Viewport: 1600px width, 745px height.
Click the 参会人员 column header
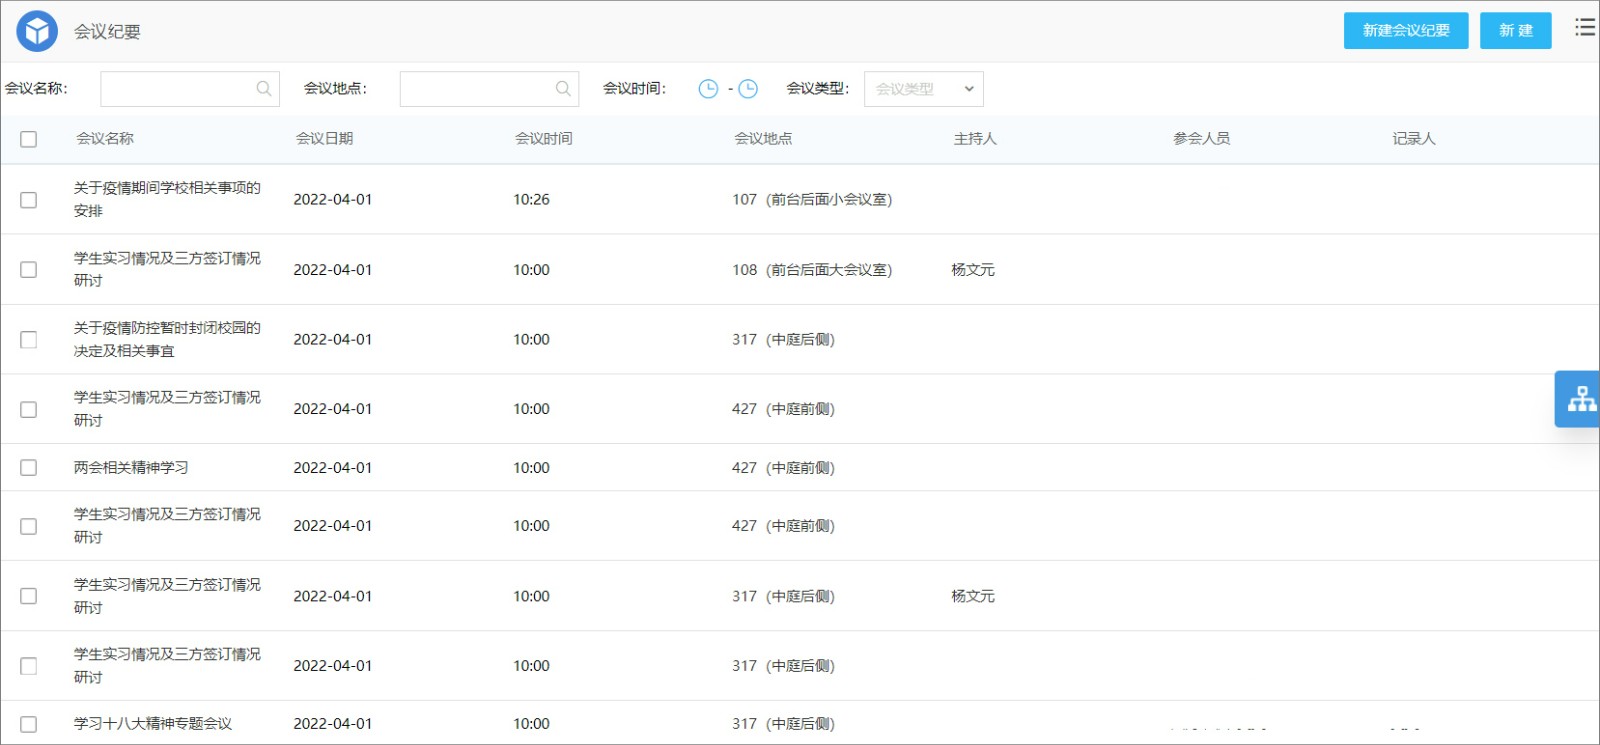click(1202, 139)
